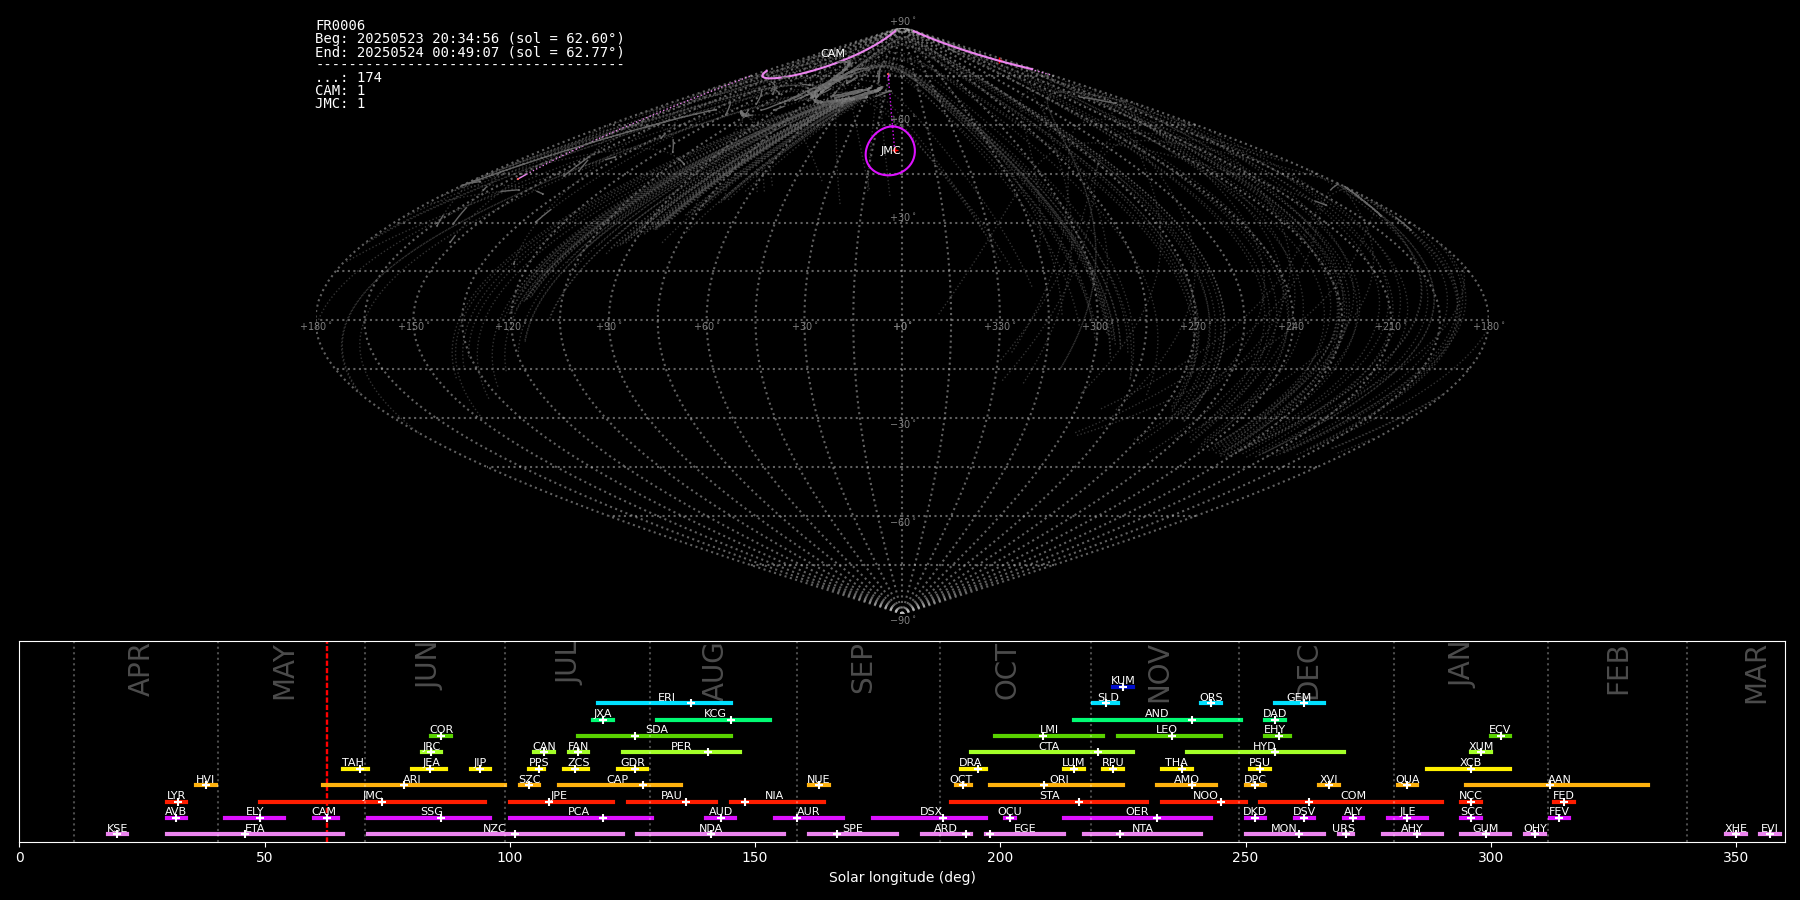Select the GEM shower label in the timeline
The image size is (1800, 900).
click(x=1299, y=698)
